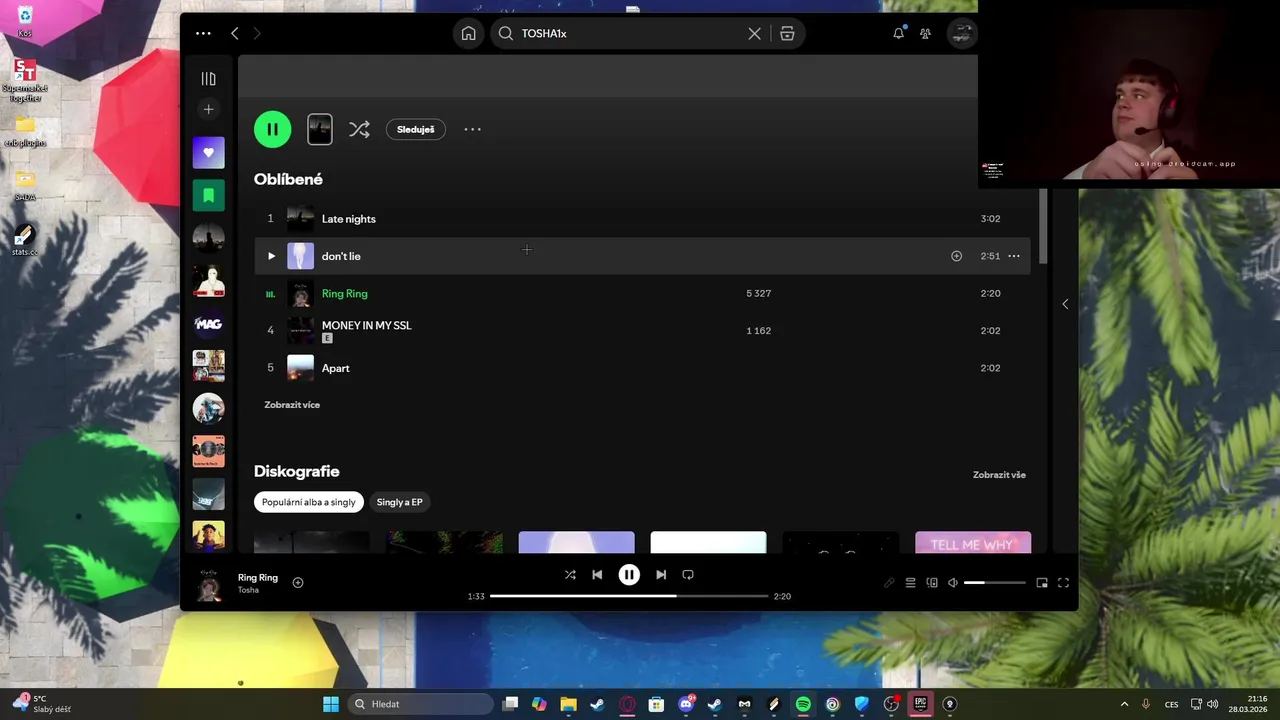Expand right panel with chevron arrow
The image size is (1280, 720).
click(1065, 304)
